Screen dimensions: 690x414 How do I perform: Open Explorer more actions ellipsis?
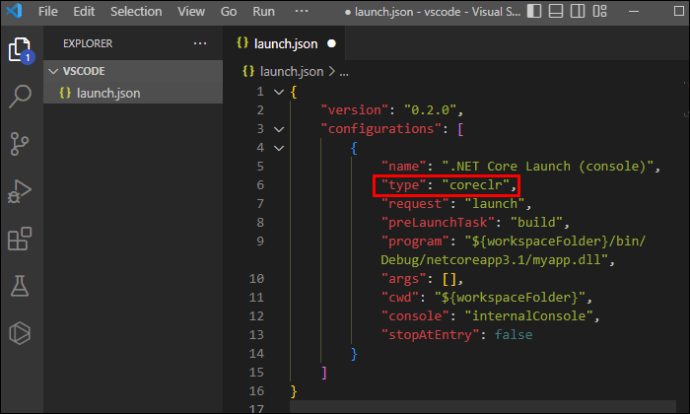[x=200, y=43]
